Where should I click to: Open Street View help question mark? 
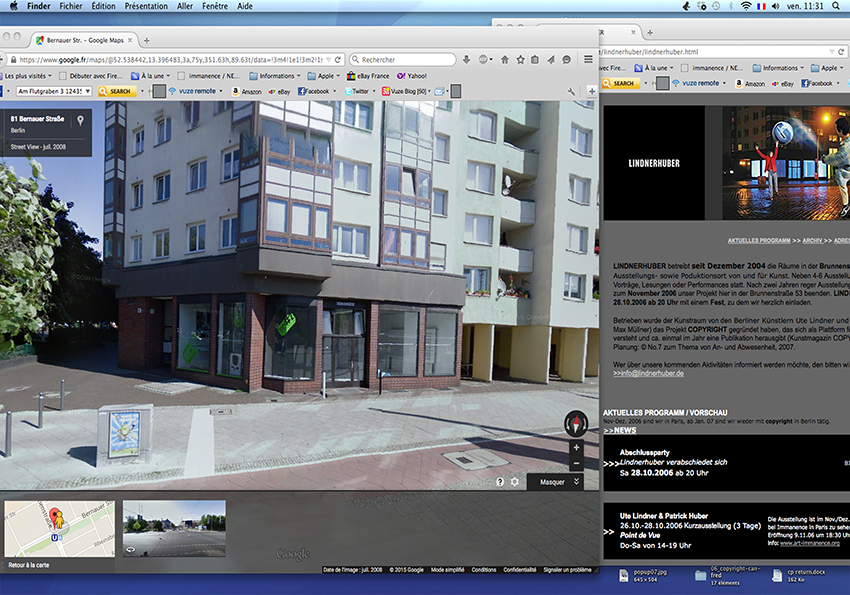click(x=500, y=482)
